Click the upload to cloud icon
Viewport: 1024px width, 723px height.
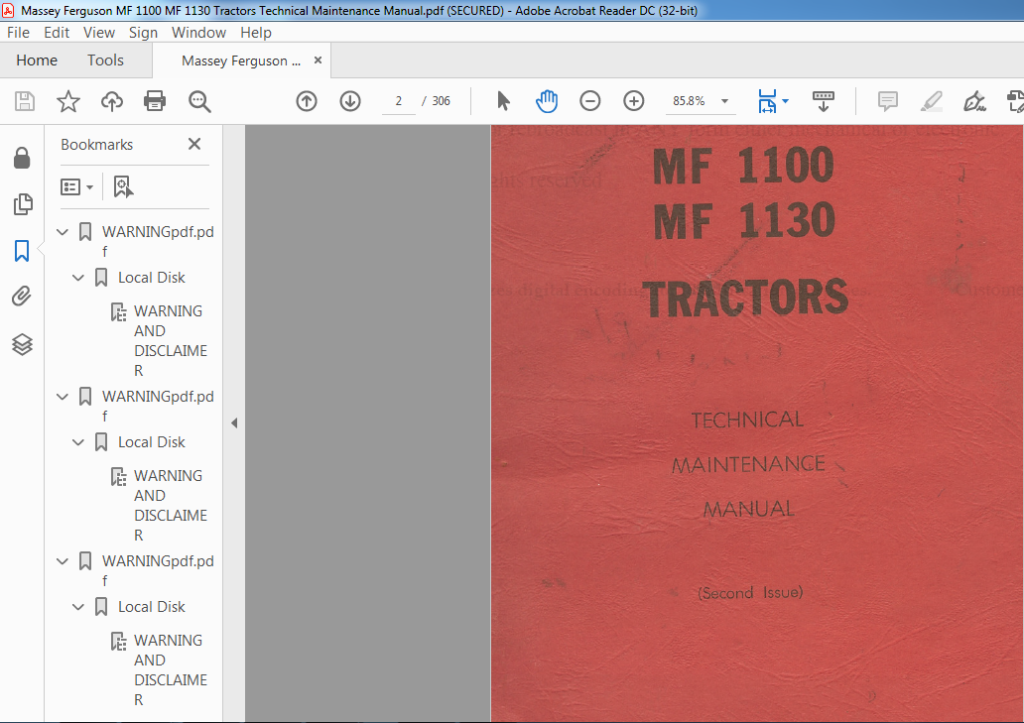[x=112, y=101]
